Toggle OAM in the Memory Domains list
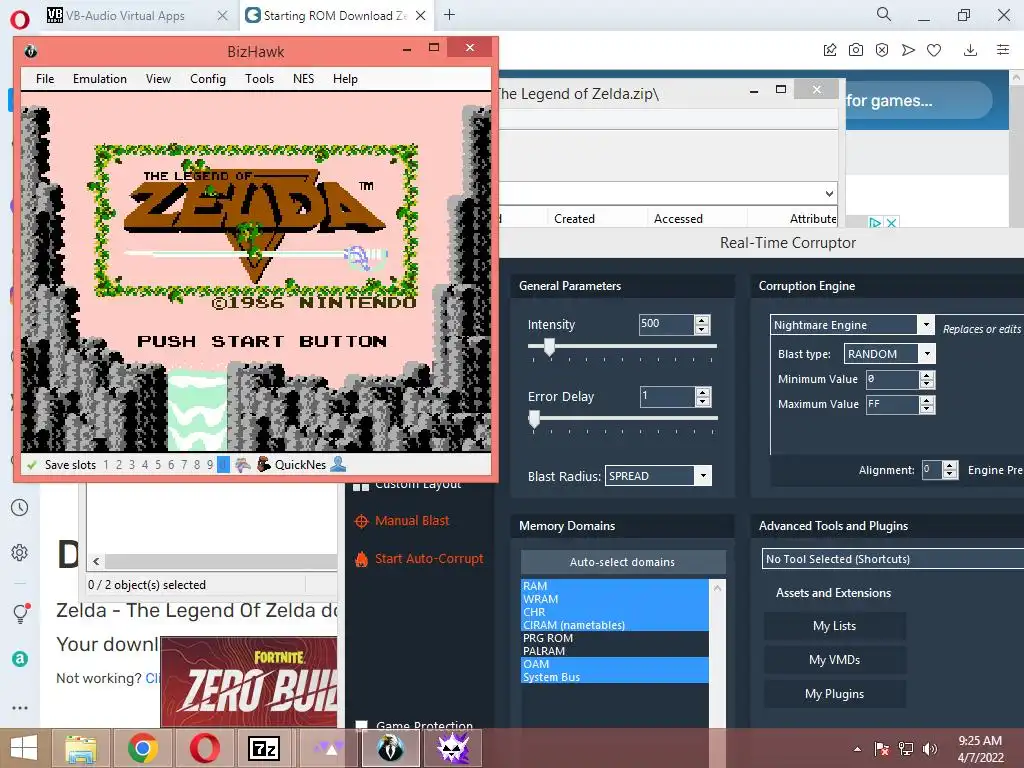This screenshot has width=1024, height=768. click(615, 664)
